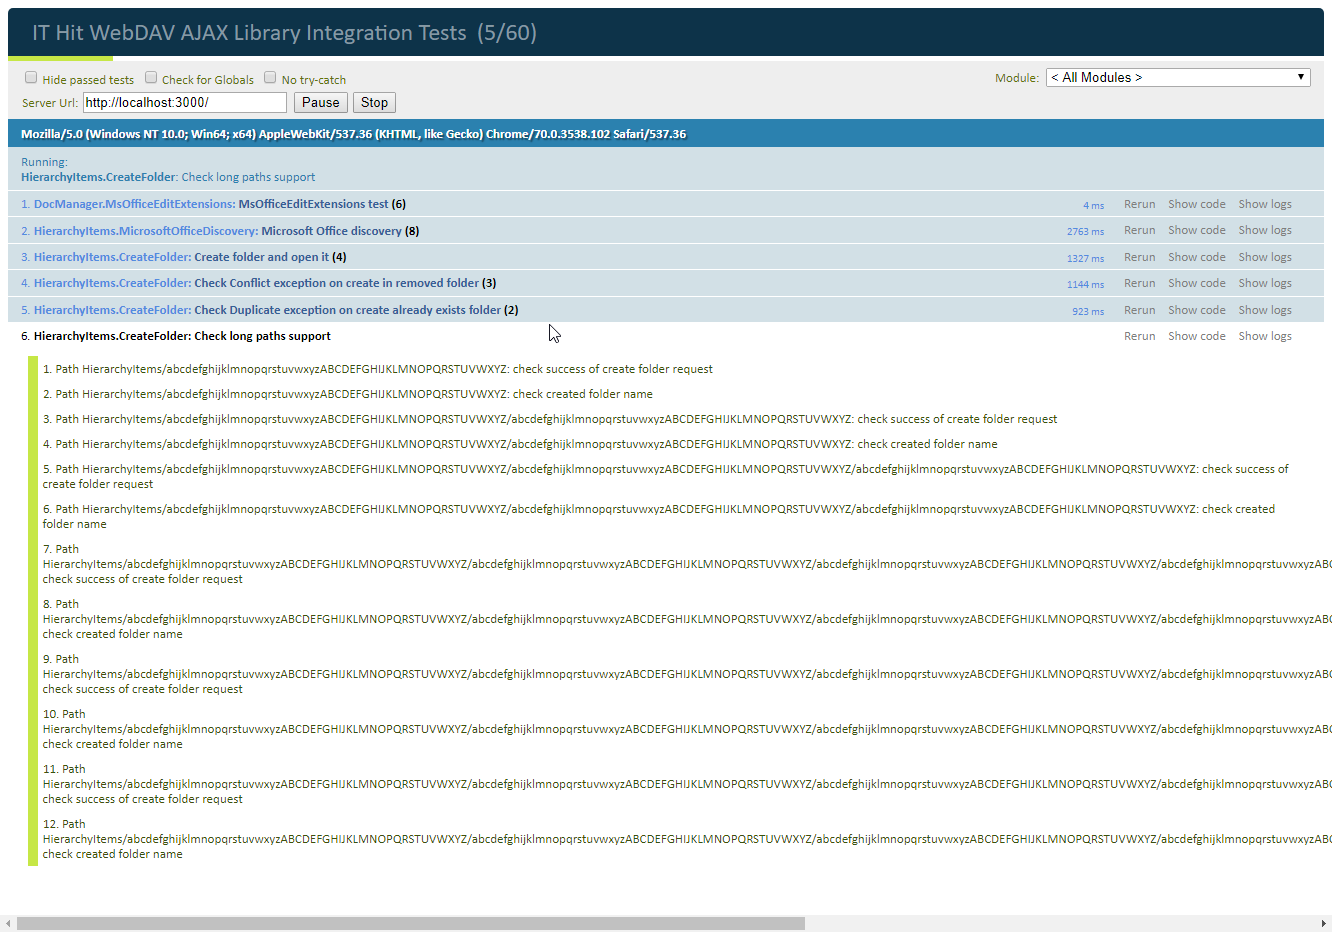Click the 923 ms runtime value
This screenshot has height=932, width=1332.
pyautogui.click(x=1088, y=311)
